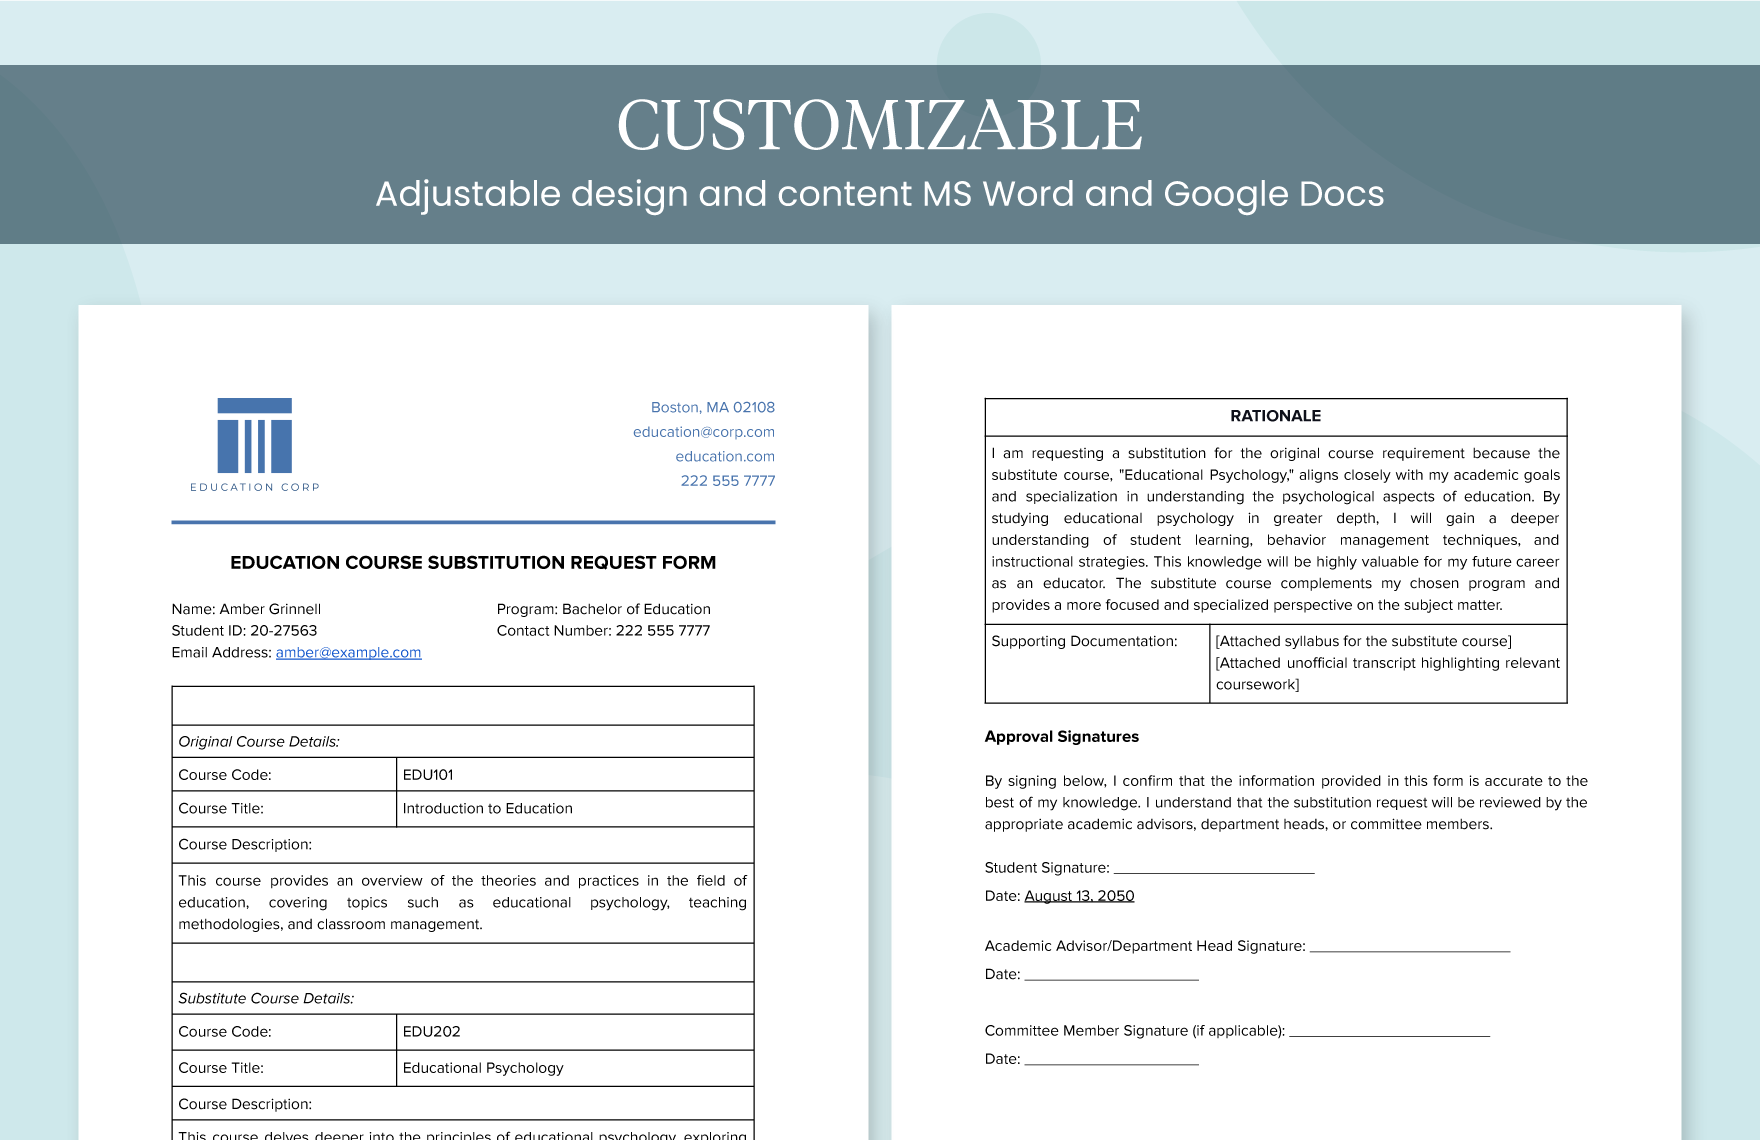1760x1140 pixels.
Task: Open the amber@example.com email link
Action: pyautogui.click(x=347, y=652)
